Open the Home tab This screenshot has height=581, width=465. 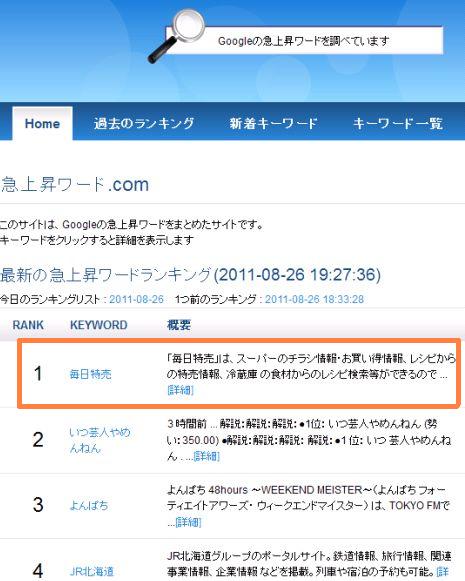point(42,123)
